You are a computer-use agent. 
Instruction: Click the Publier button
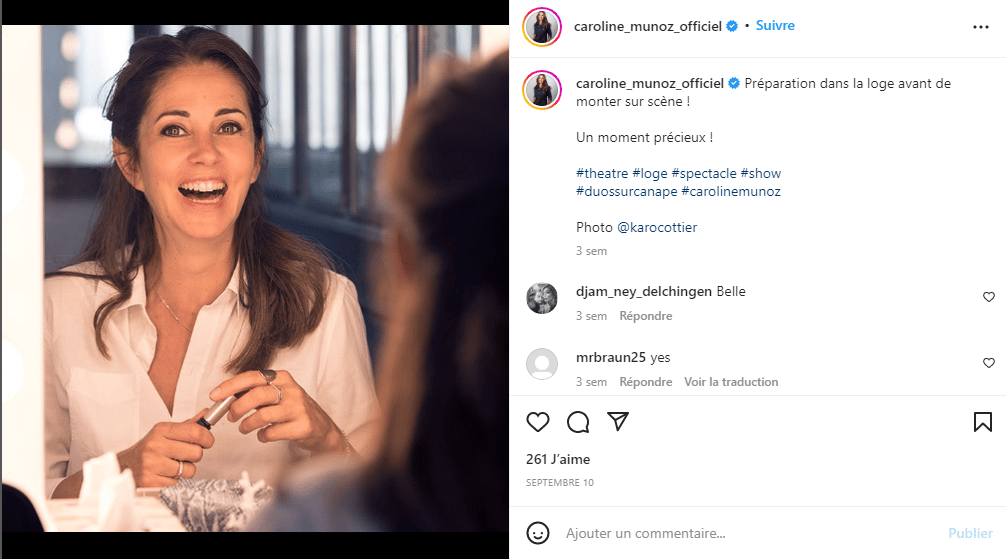(x=970, y=533)
